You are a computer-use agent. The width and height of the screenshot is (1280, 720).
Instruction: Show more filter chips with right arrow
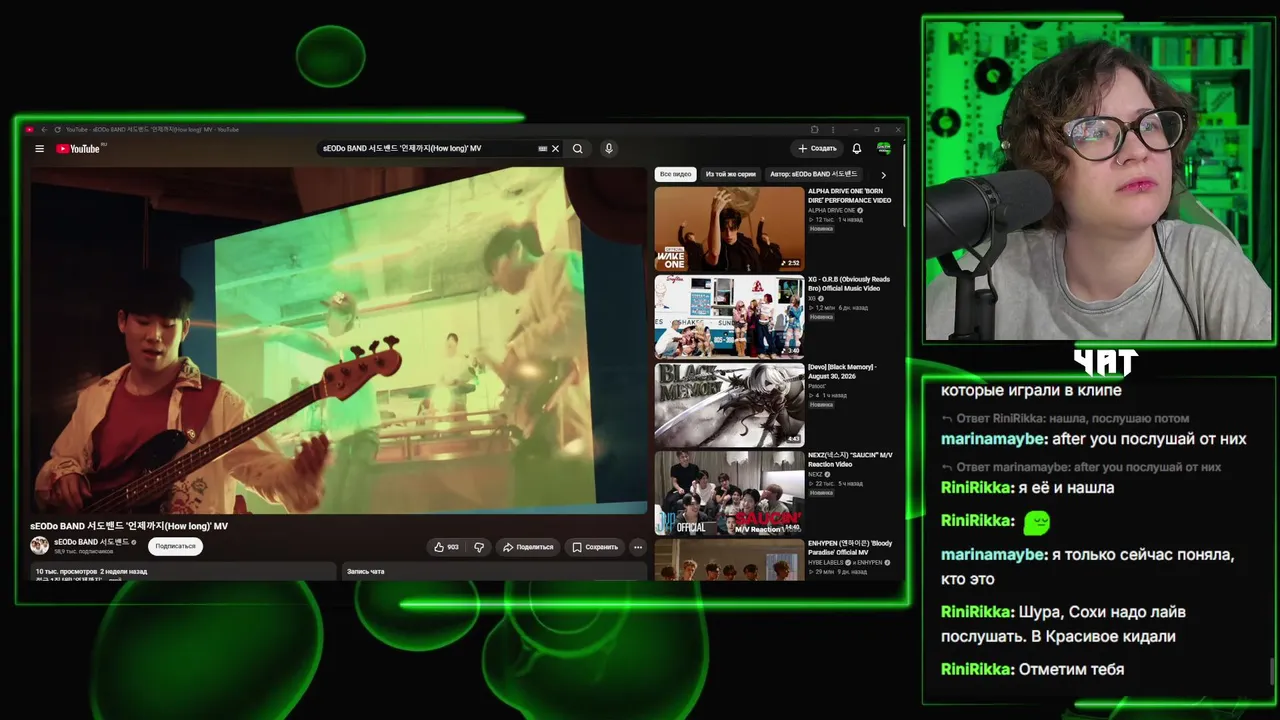pos(883,175)
